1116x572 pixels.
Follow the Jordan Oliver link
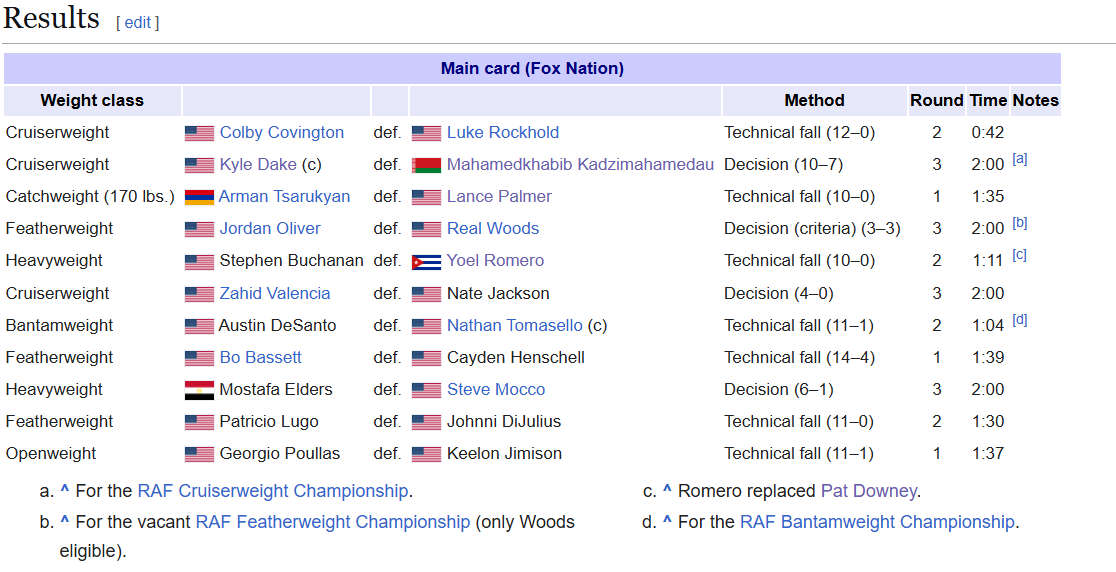270,229
